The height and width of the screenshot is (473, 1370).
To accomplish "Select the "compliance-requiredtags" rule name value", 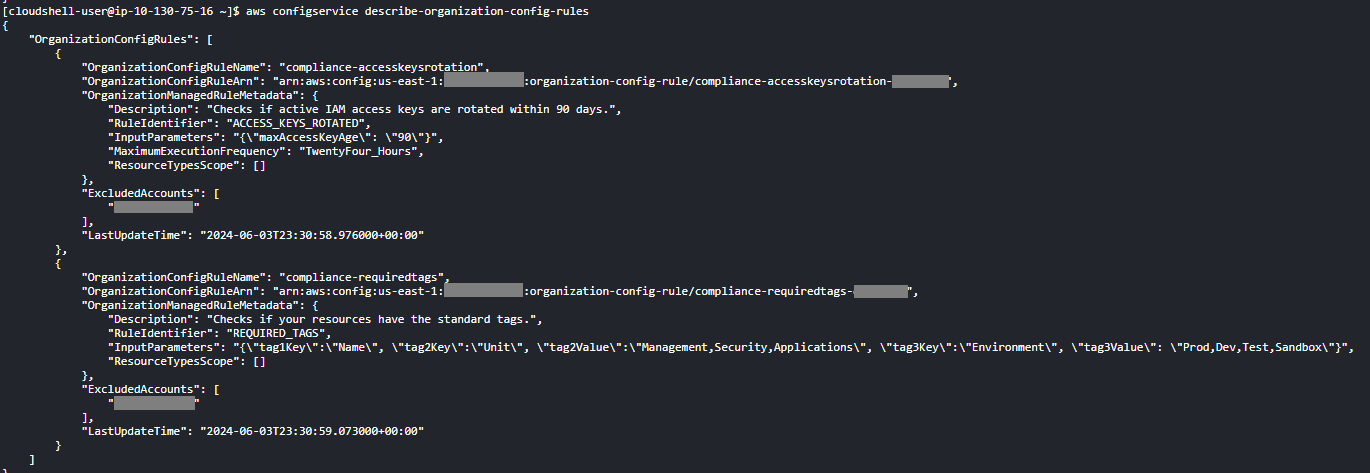I will [x=365, y=277].
